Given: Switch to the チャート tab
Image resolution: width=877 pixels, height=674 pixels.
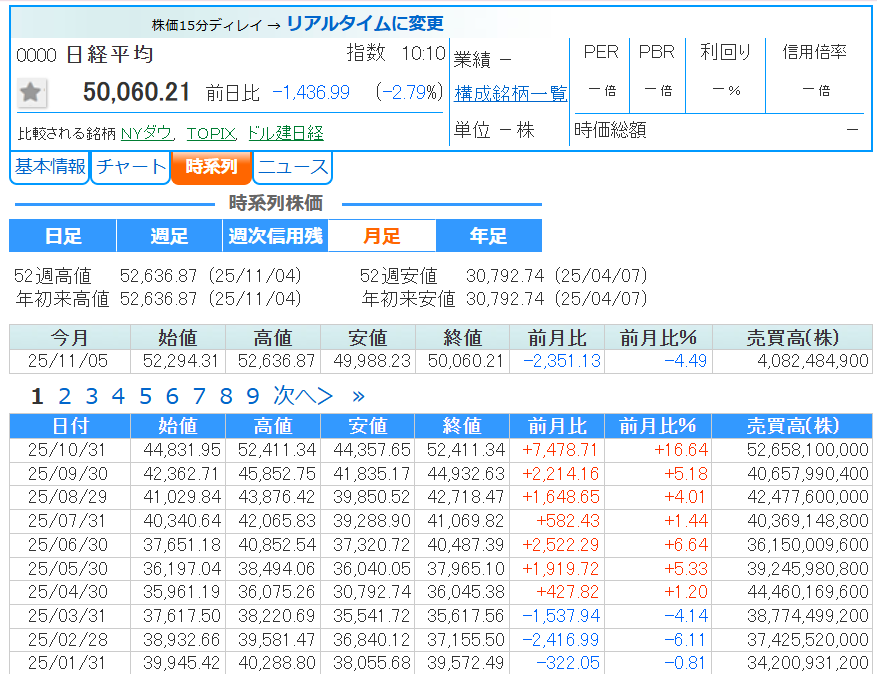Looking at the screenshot, I should point(130,167).
